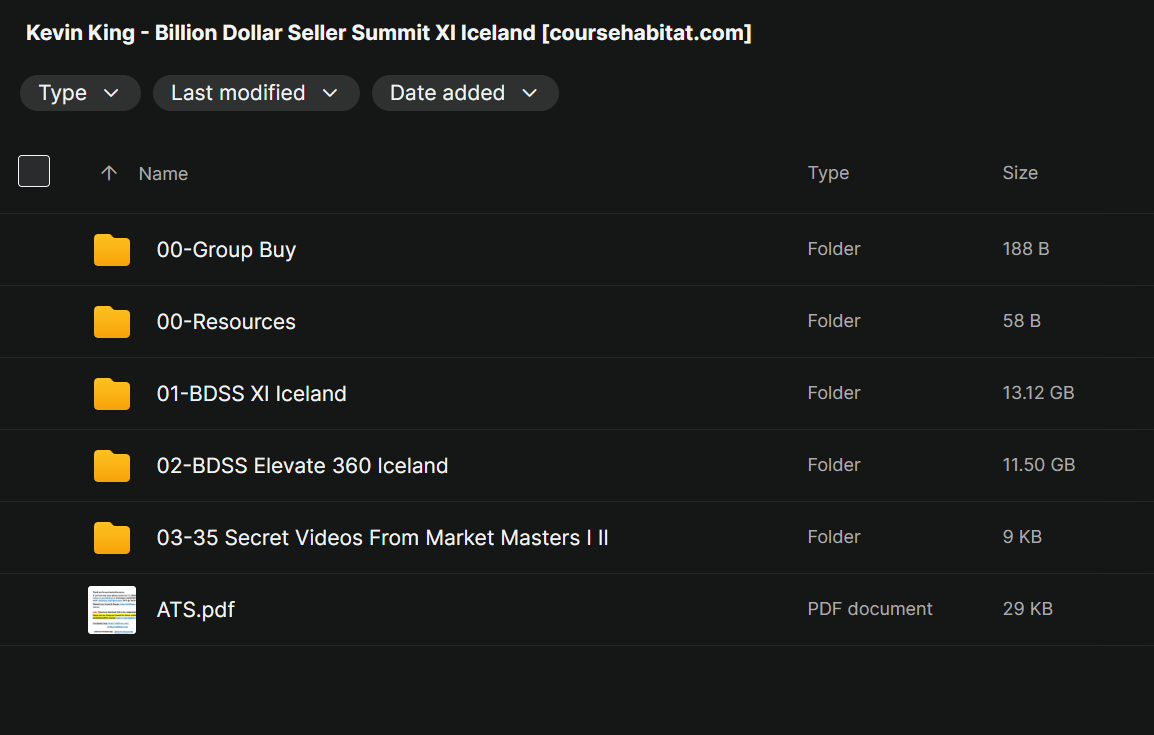Open 02-BDSS Elevate 360 Iceland folder name
The height and width of the screenshot is (735, 1154).
point(302,466)
